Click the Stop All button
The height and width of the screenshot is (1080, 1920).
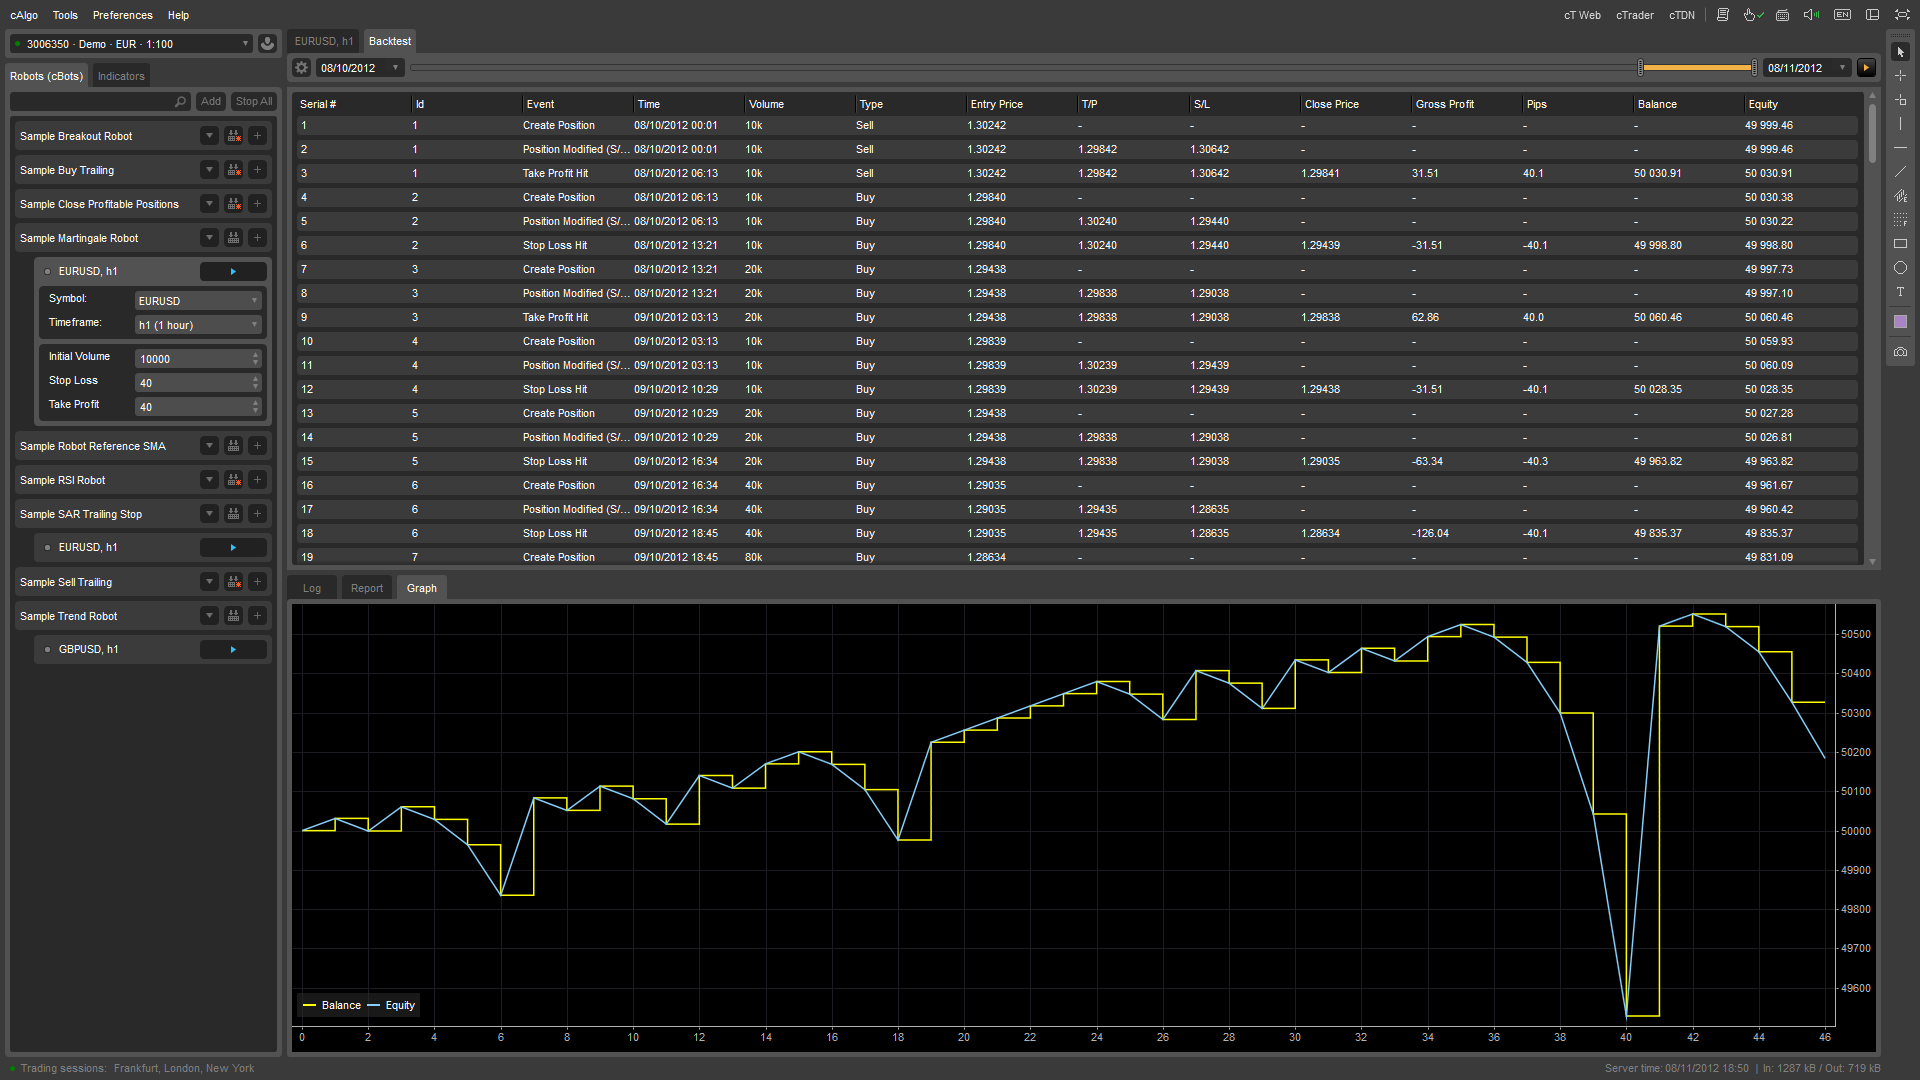tap(253, 101)
